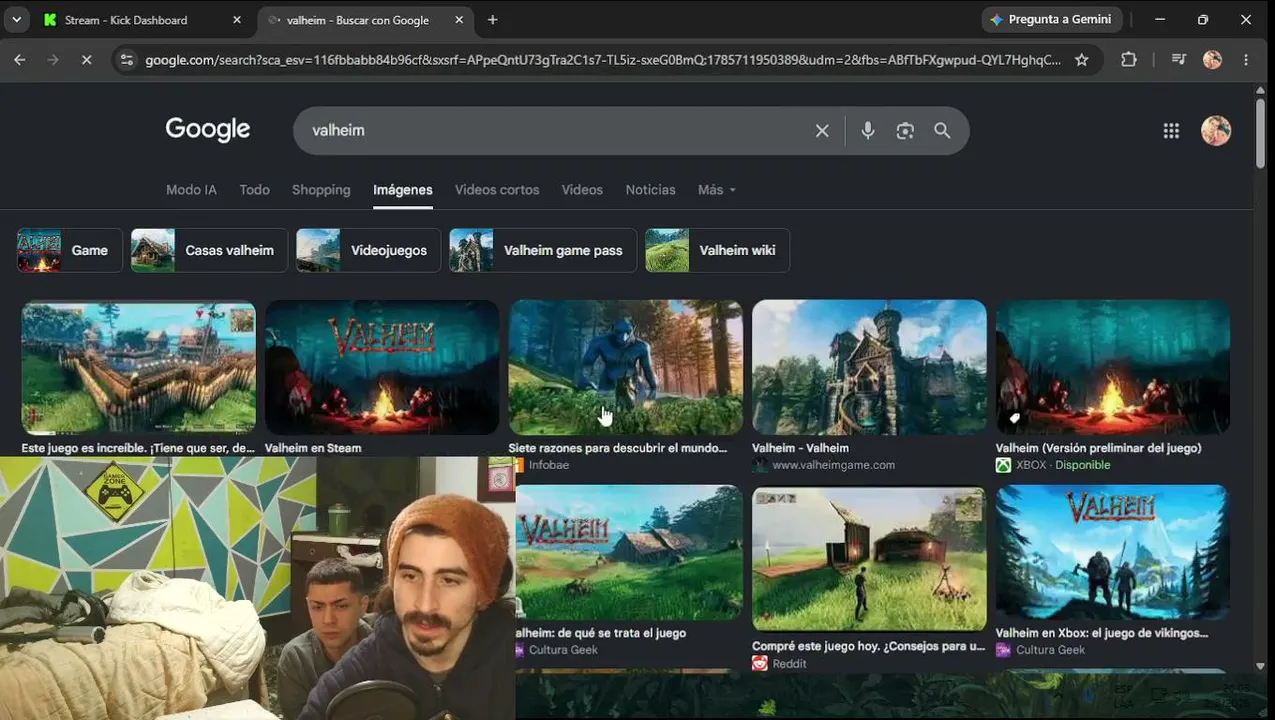Select the Shopping tab

click(x=321, y=190)
